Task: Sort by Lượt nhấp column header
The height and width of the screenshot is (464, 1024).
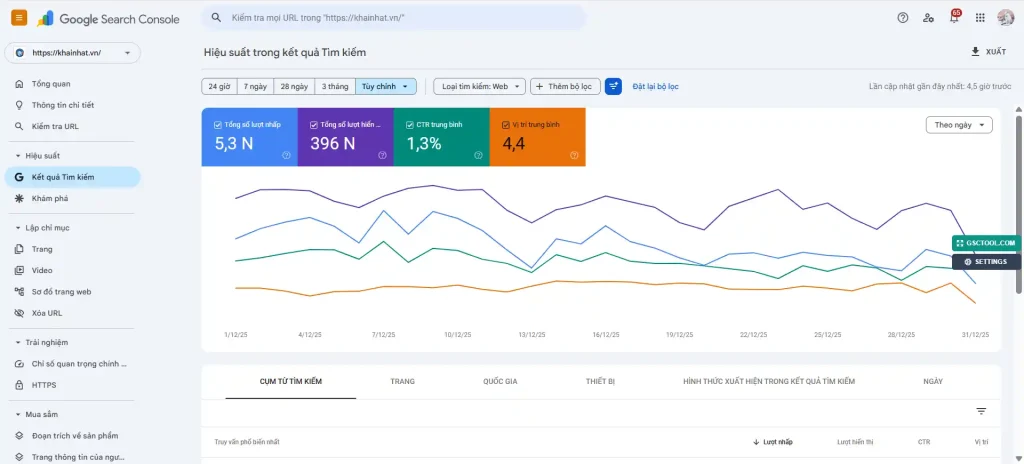Action: [773, 442]
